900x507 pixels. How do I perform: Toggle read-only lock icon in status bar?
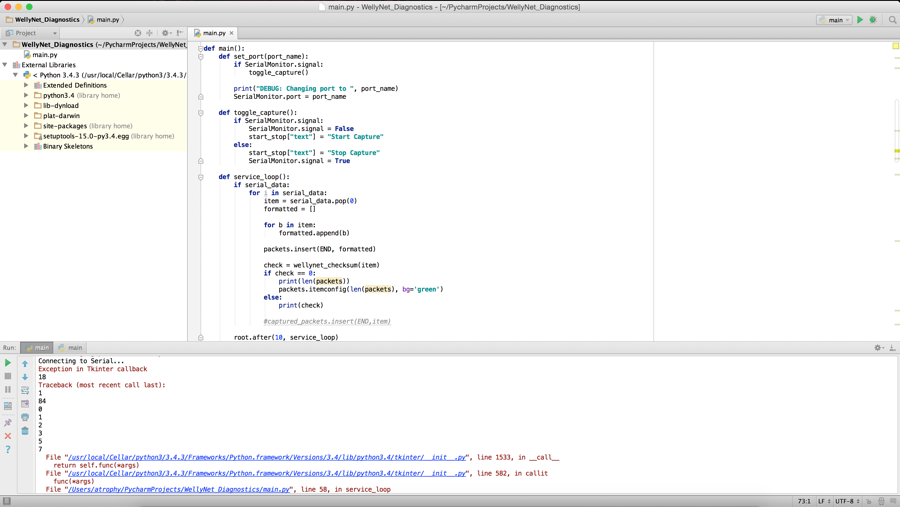(868, 501)
